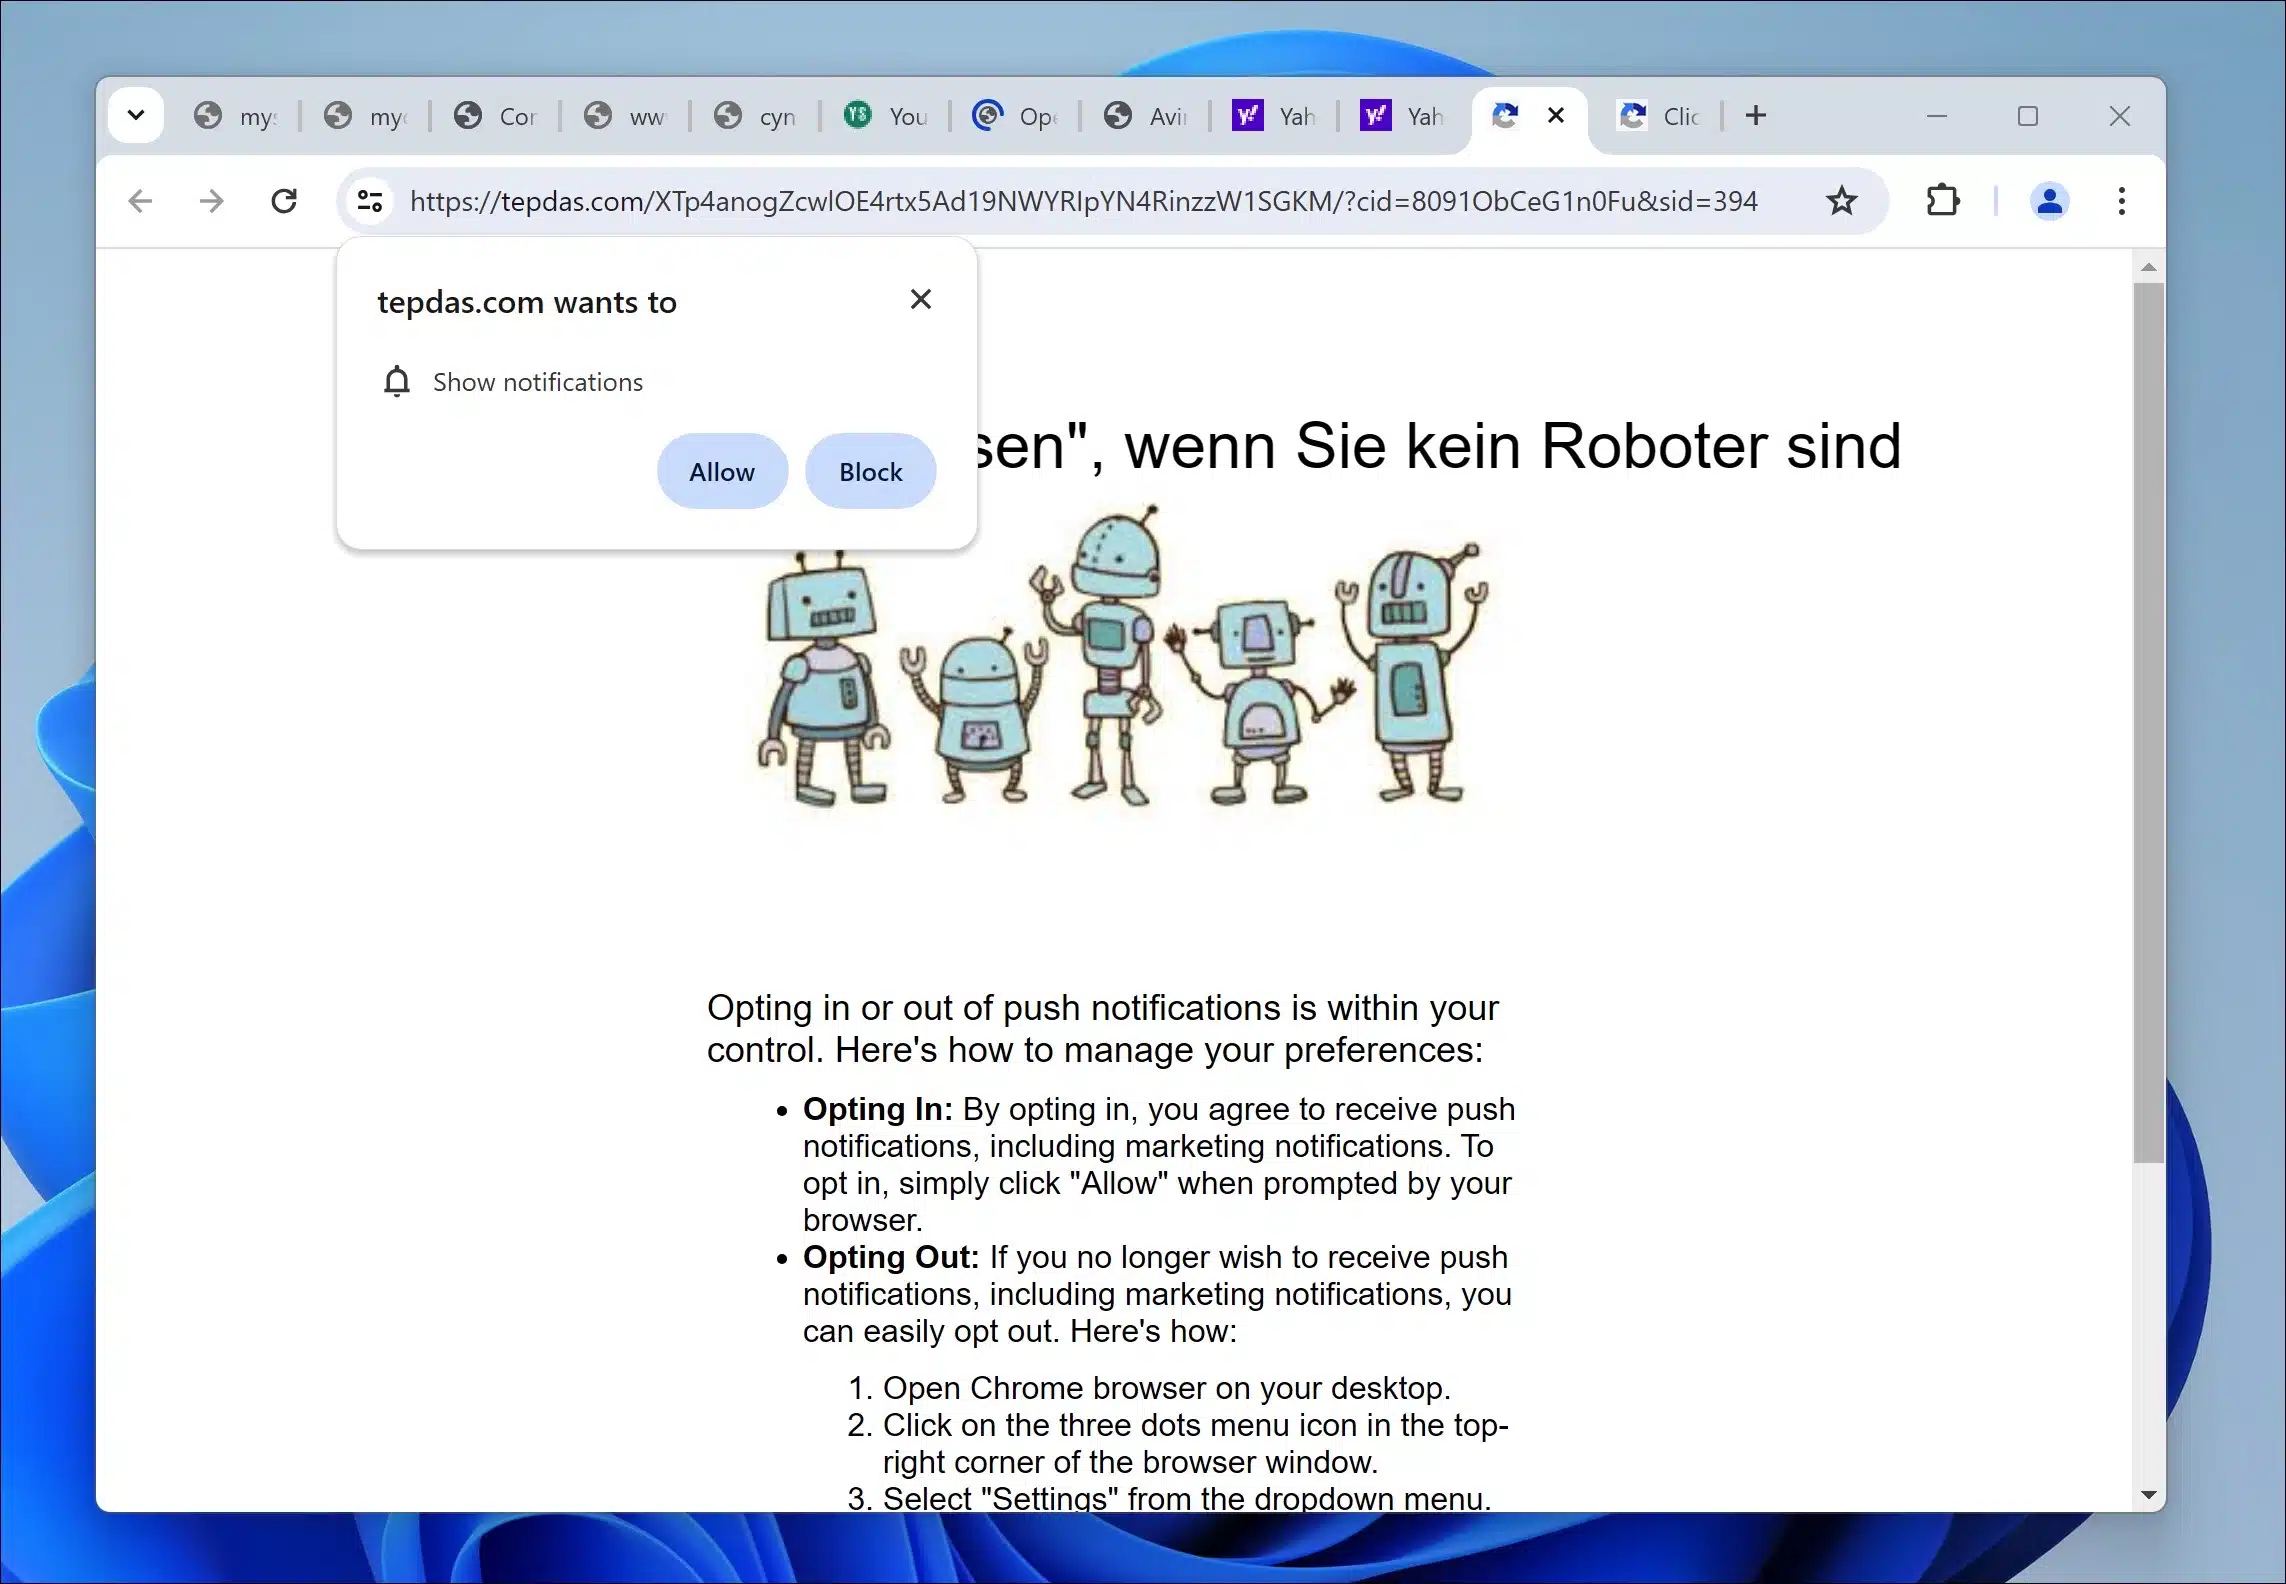Viewport: 2286px width, 1584px height.
Task: Click the 'wenn Sie kein Roboter sind' heading
Action: pos(1513,445)
